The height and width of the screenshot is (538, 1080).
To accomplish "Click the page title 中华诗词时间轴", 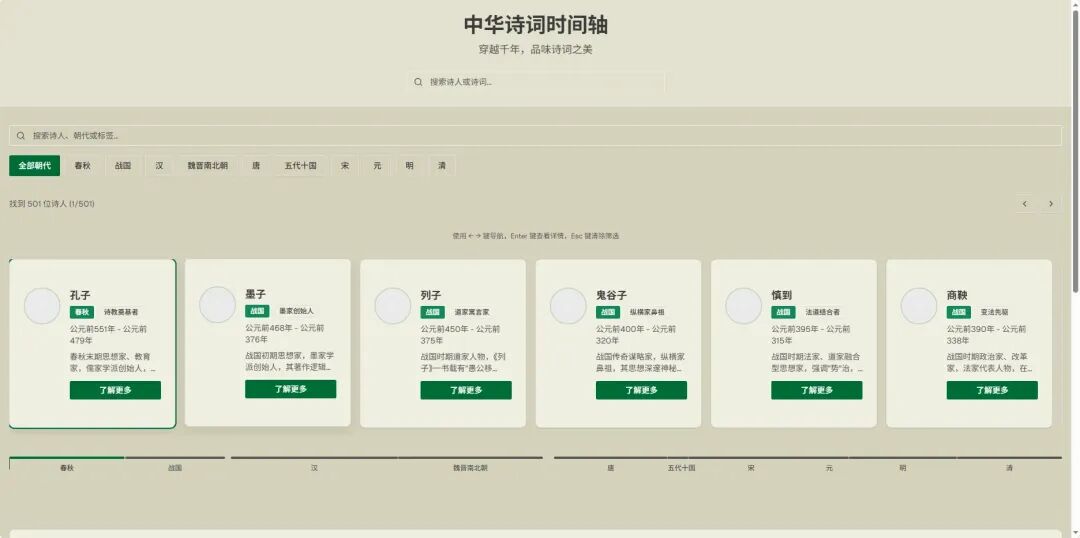I will pyautogui.click(x=536, y=25).
